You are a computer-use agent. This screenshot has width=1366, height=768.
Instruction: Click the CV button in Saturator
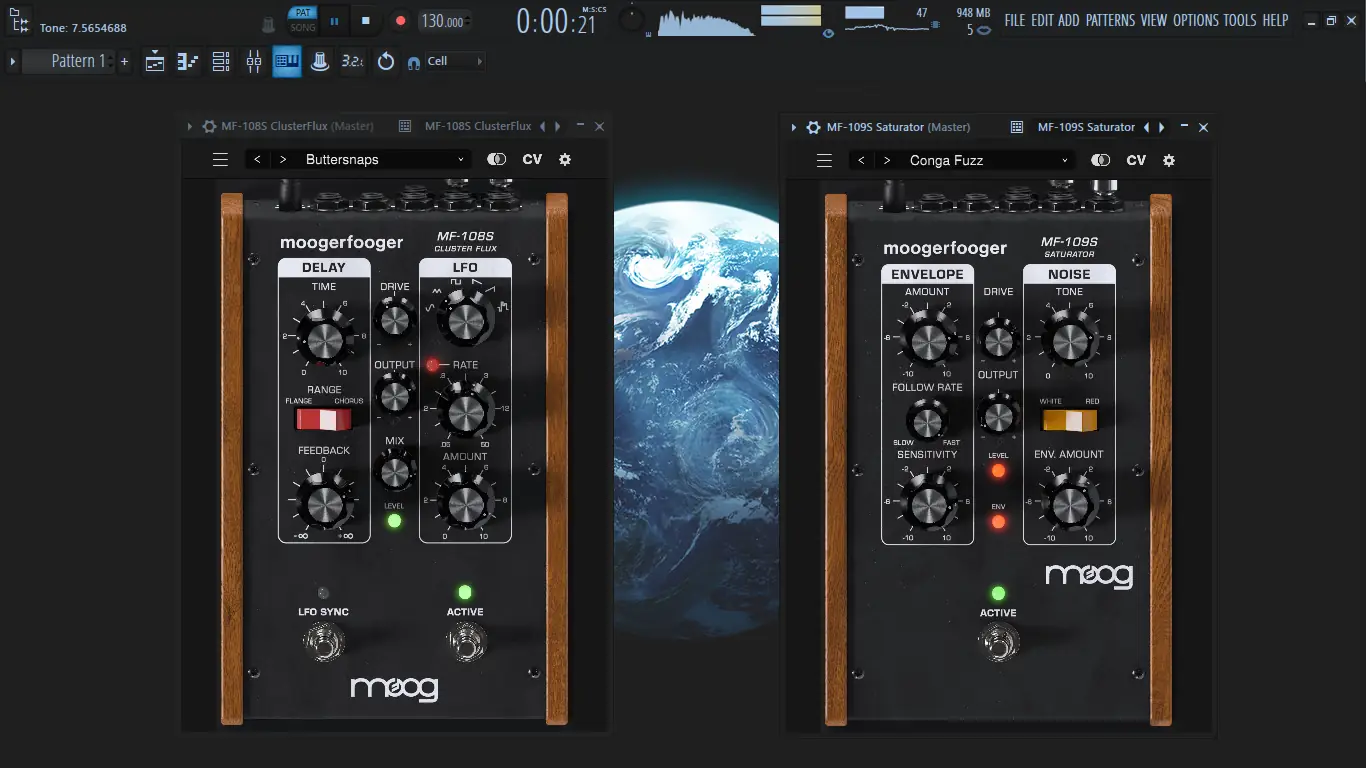point(1136,160)
